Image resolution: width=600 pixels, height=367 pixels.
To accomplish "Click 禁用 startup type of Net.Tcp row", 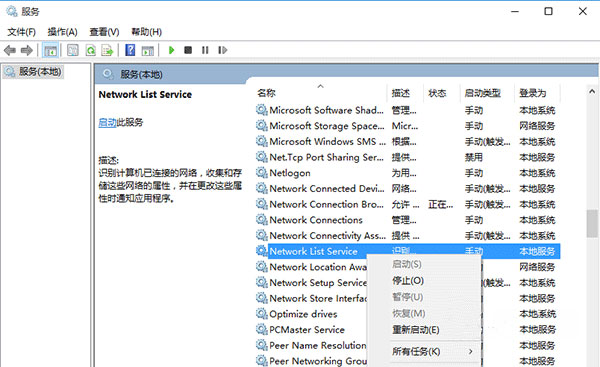I will click(473, 157).
